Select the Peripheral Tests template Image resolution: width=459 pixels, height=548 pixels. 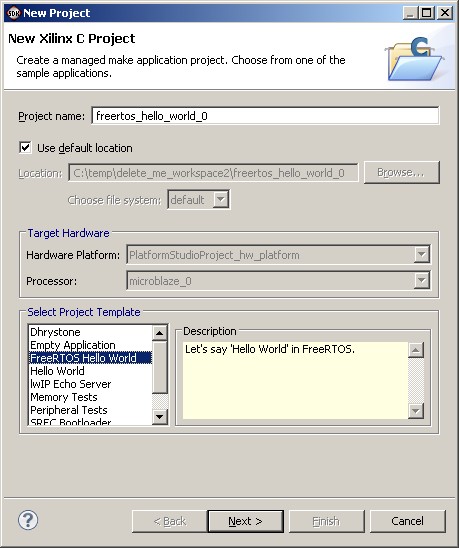90,410
